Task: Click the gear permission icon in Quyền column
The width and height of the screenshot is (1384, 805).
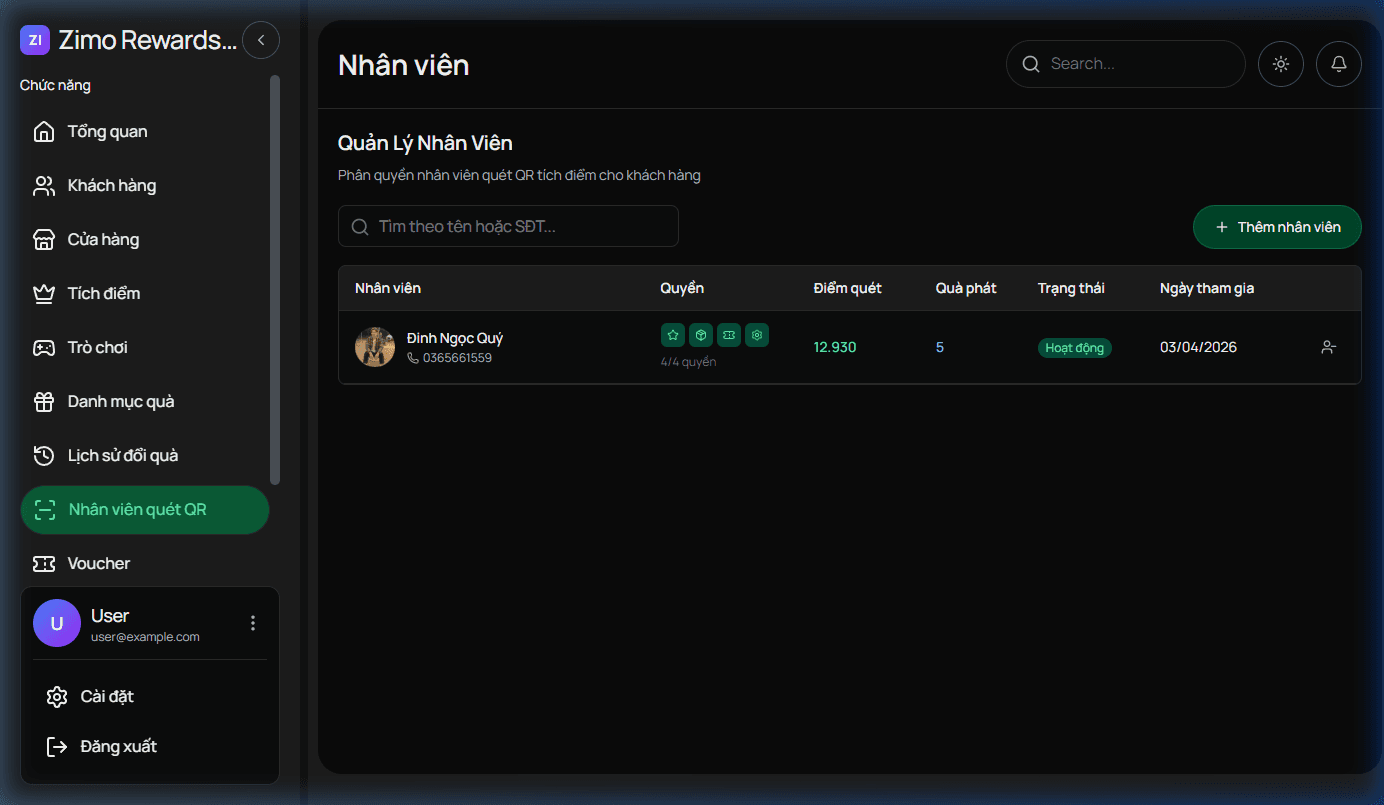Action: coord(757,335)
